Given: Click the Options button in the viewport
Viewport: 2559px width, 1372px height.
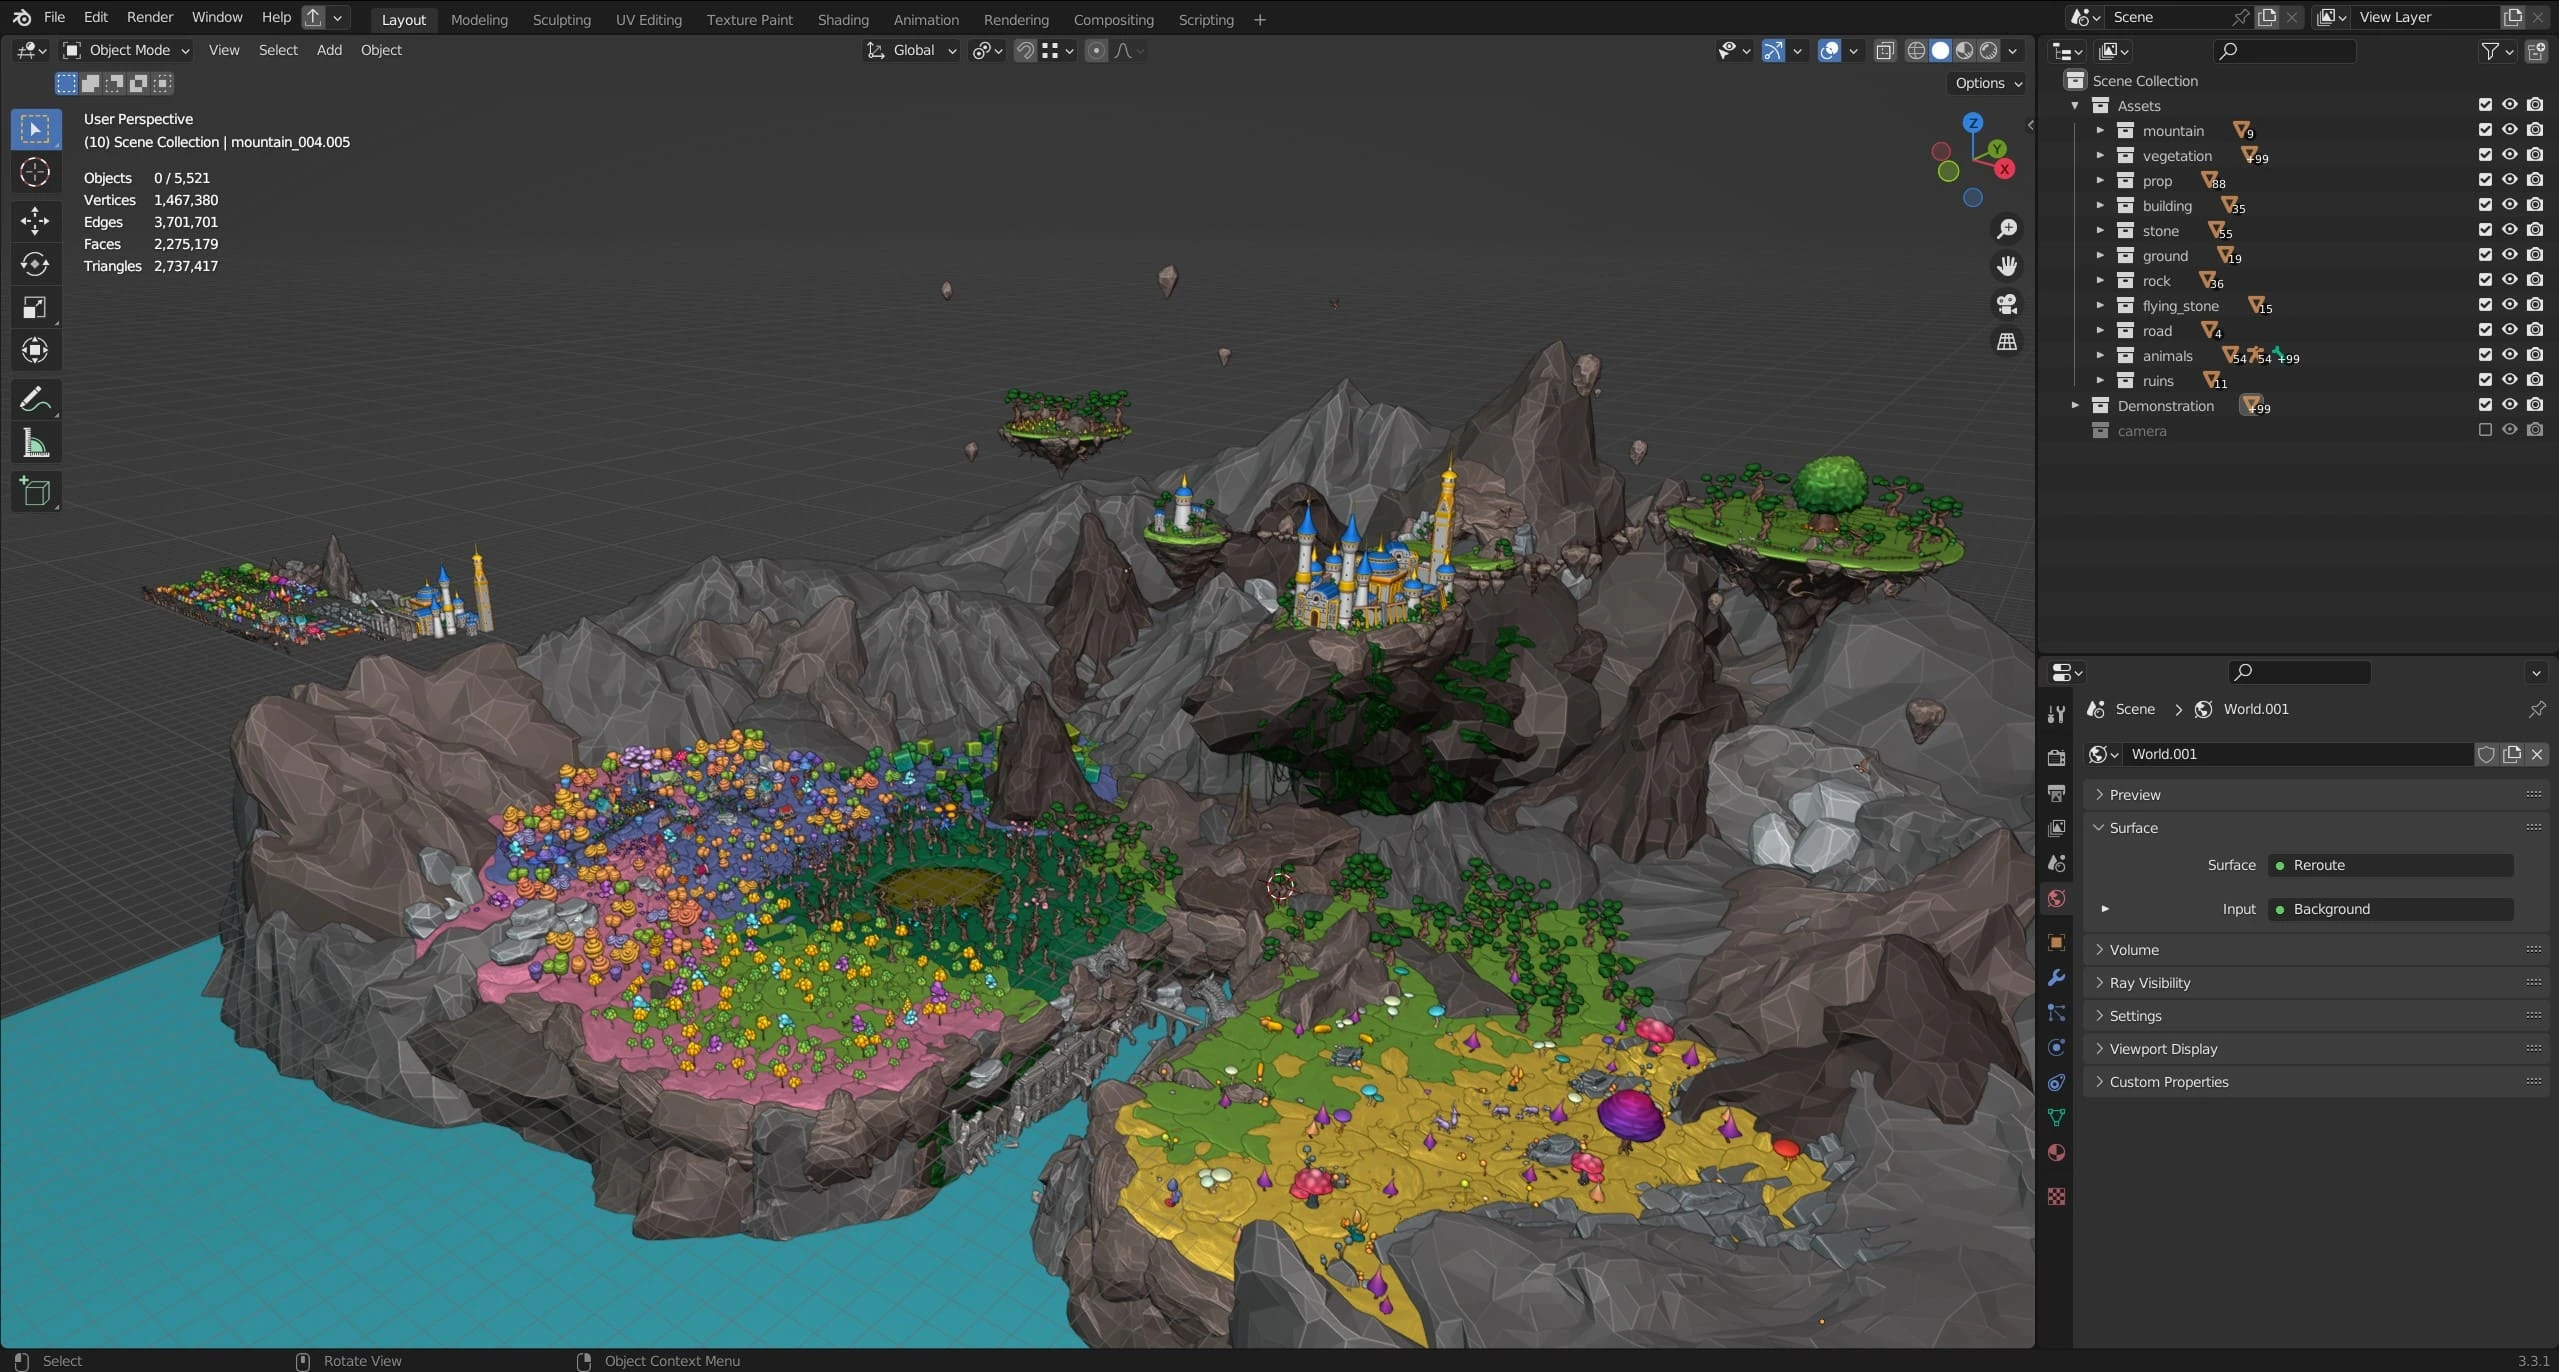Looking at the screenshot, I should 1988,83.
